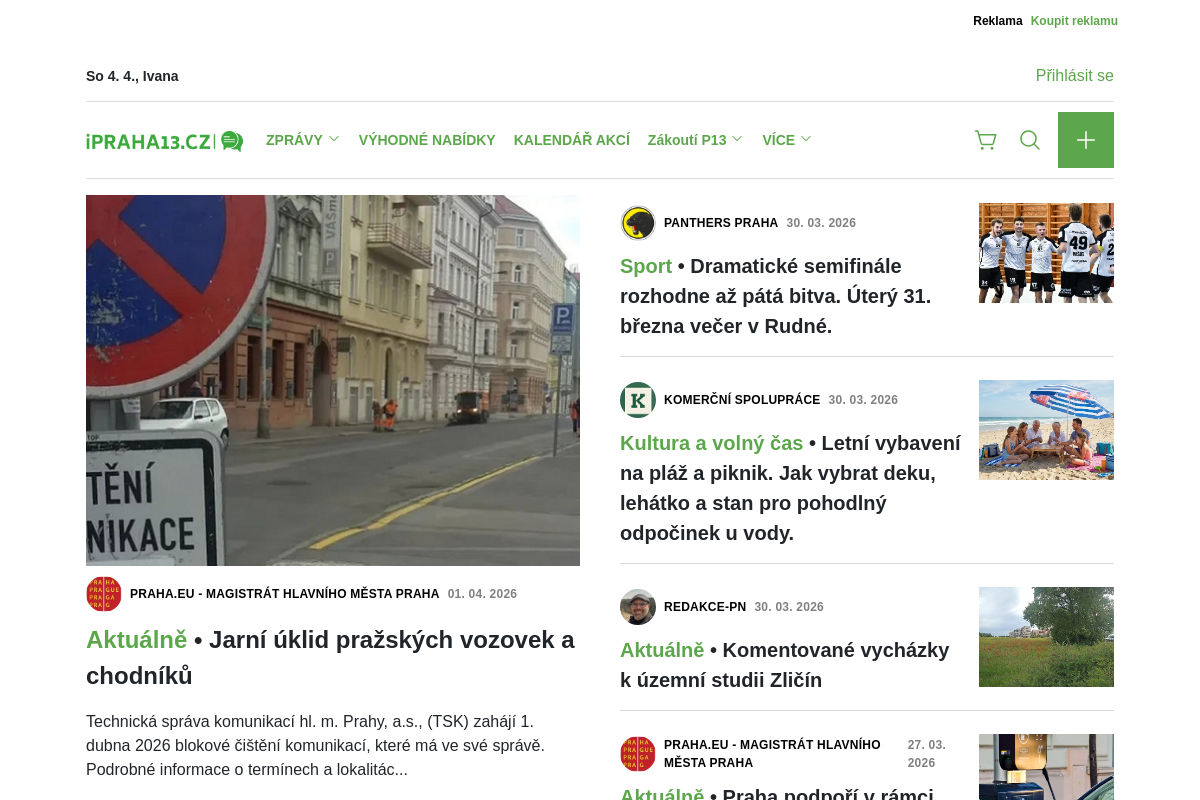Image resolution: width=1200 pixels, height=800 pixels.
Task: Click the Redakce-PN profile avatar
Action: 638,607
